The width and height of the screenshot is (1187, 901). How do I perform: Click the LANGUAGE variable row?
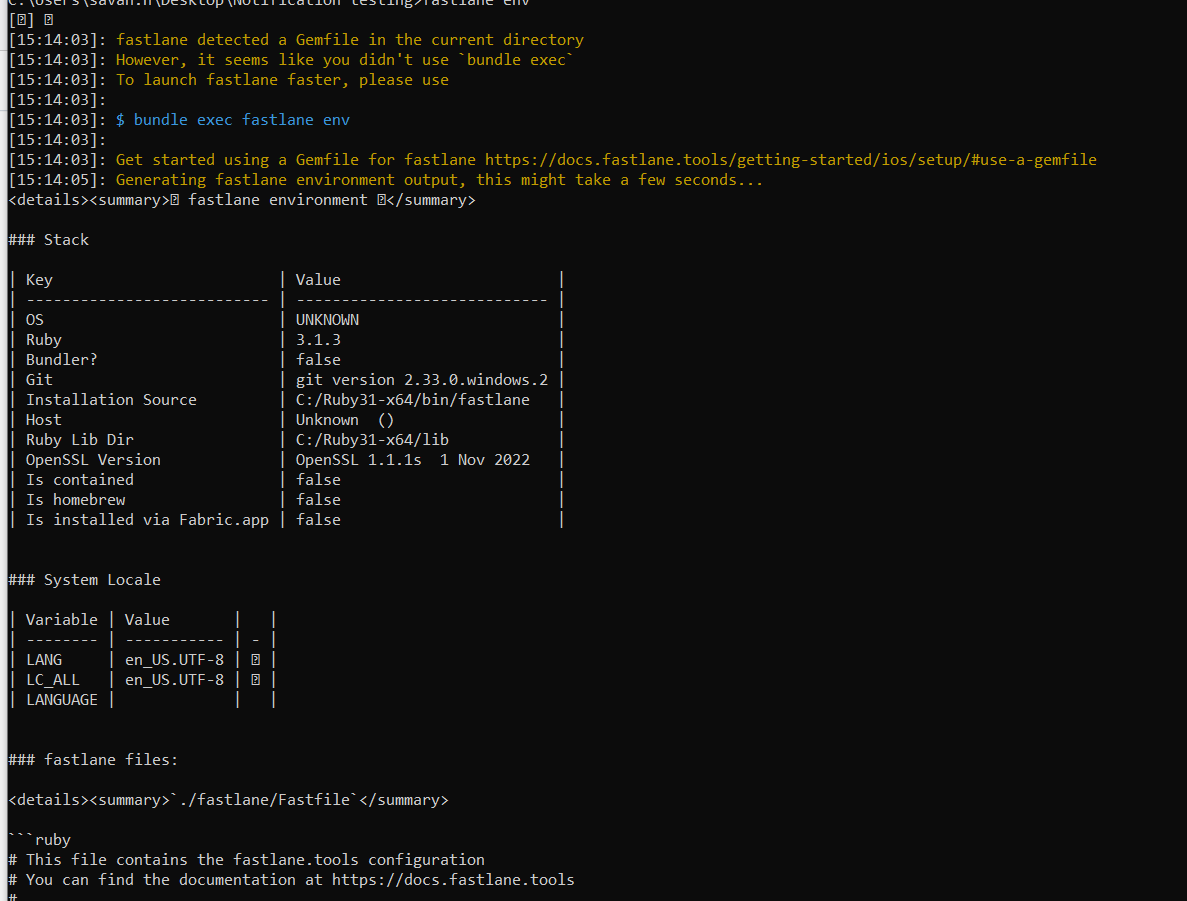coord(61,699)
